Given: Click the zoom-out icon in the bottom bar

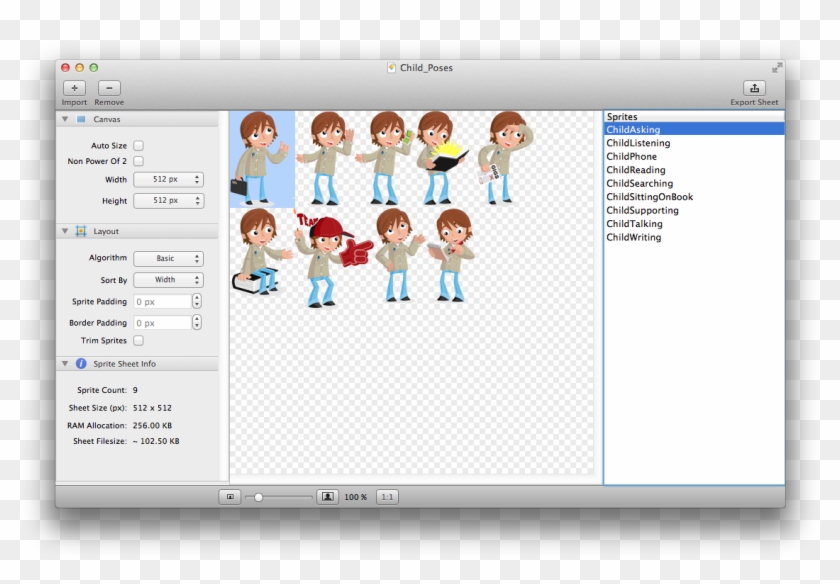Looking at the screenshot, I should 232,495.
